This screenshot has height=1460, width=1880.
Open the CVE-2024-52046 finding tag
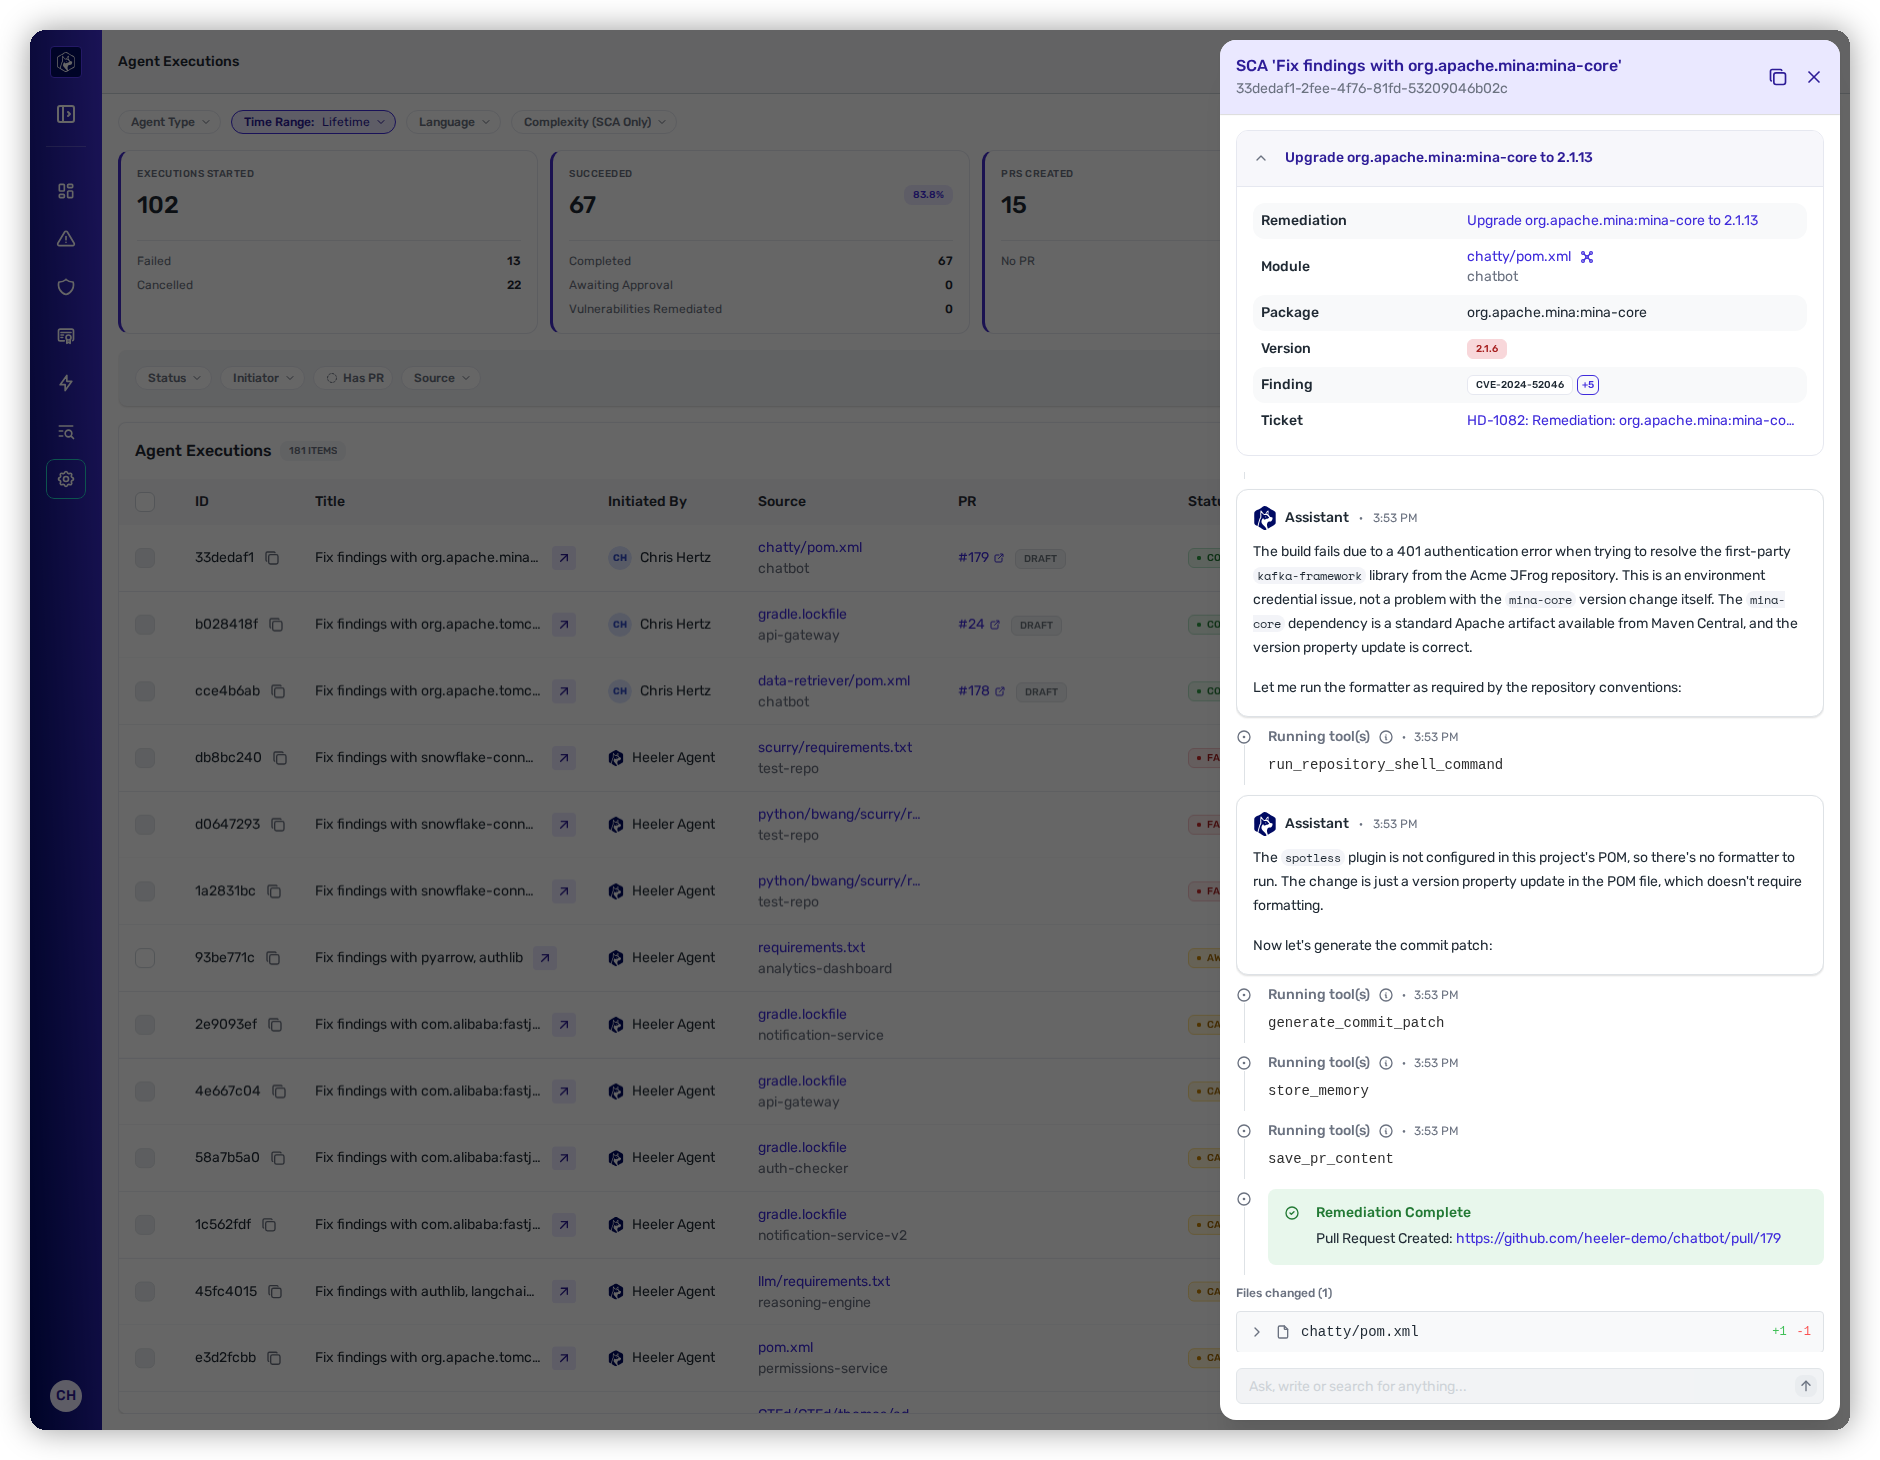(x=1519, y=385)
